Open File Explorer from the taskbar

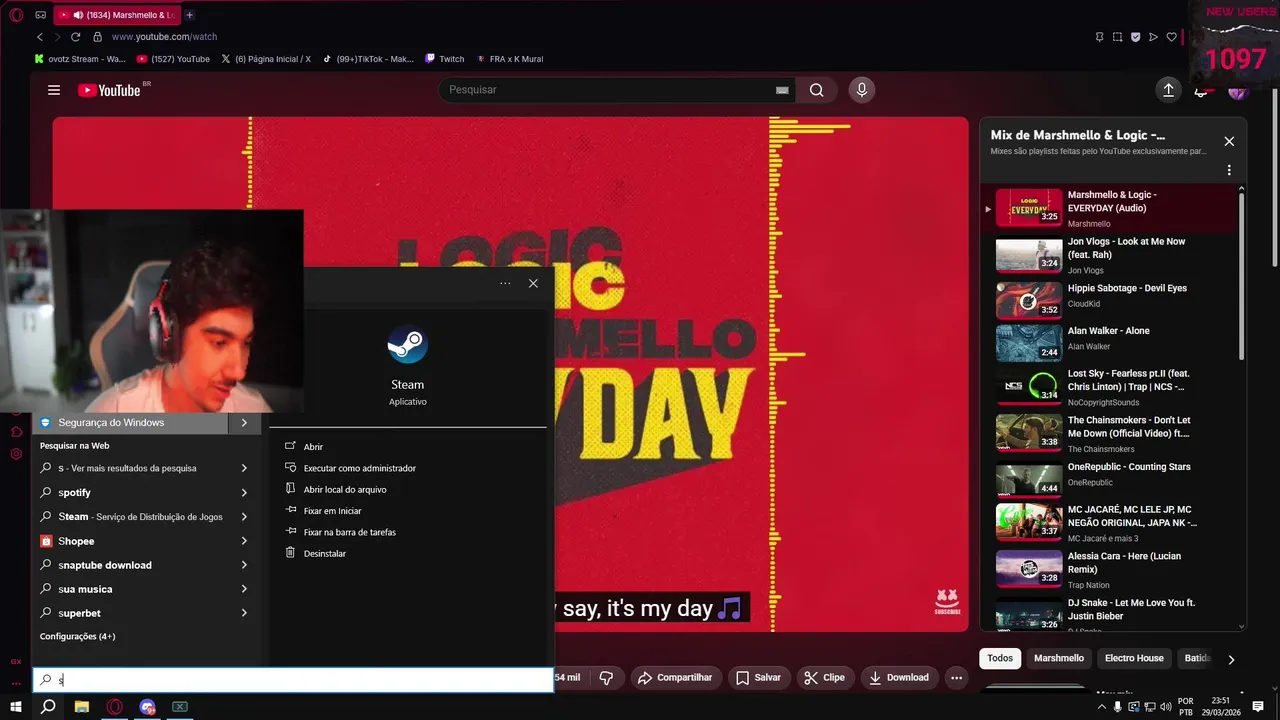click(82, 707)
